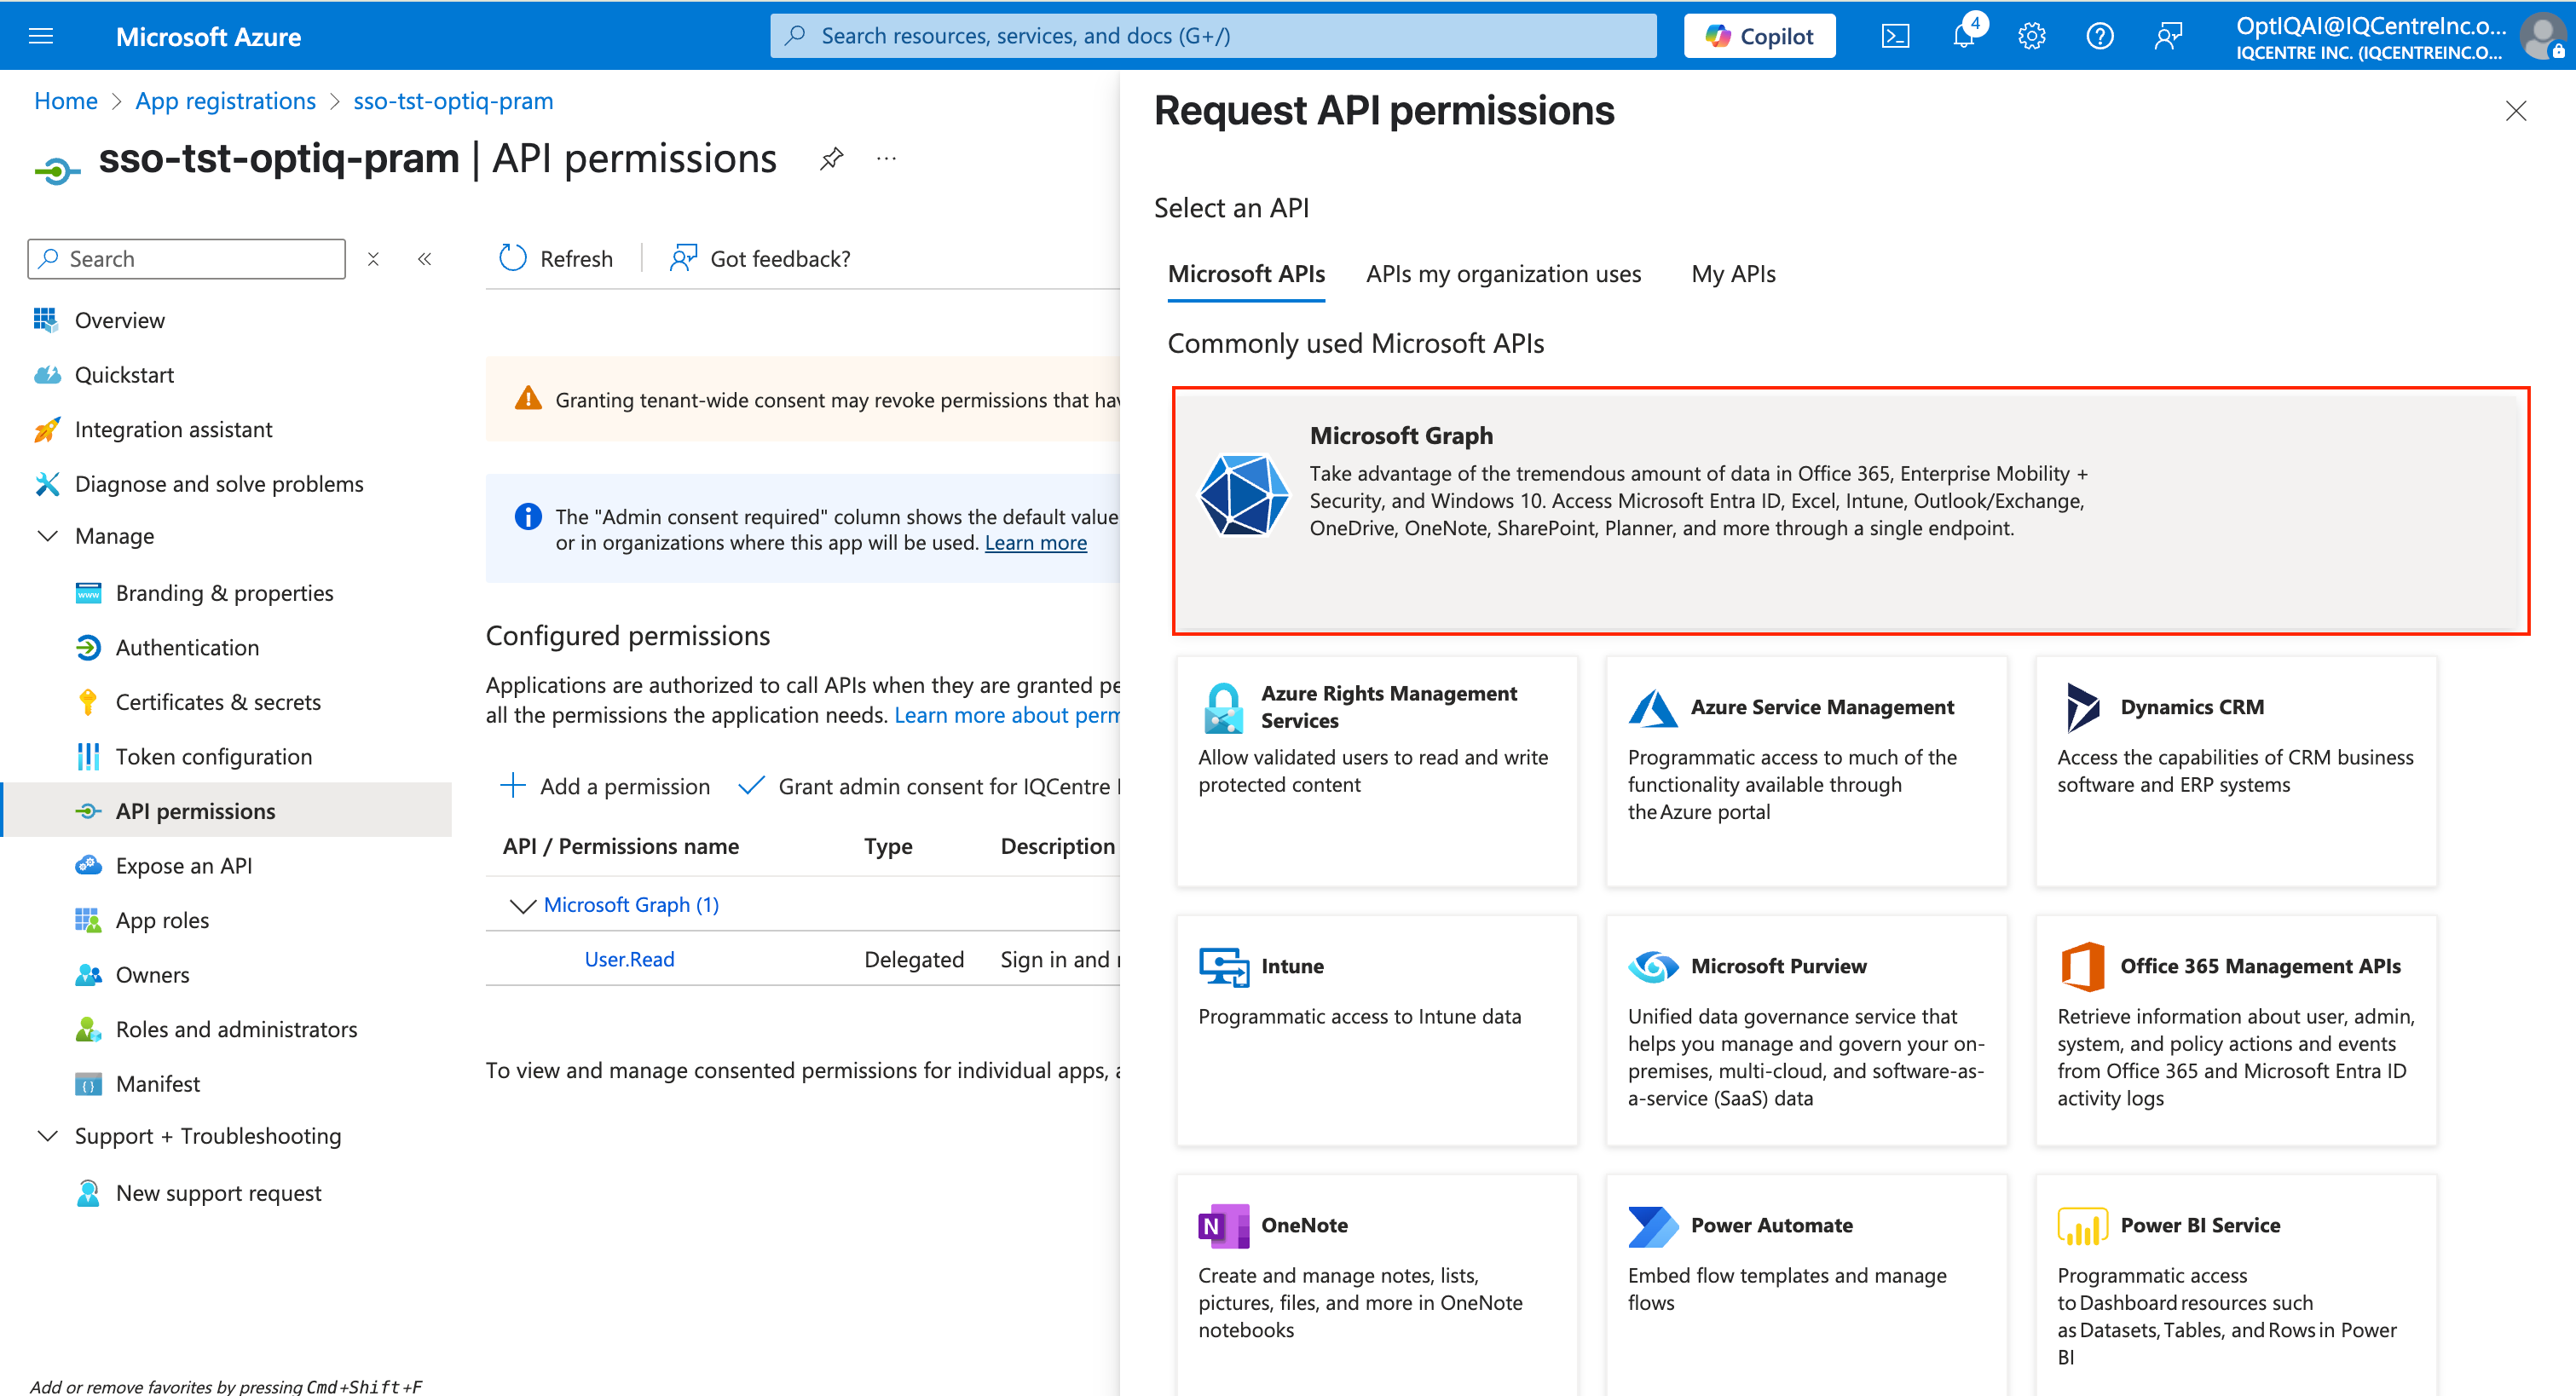Viewport: 2576px width, 1396px height.
Task: Click the global search resources field
Action: (1213, 36)
